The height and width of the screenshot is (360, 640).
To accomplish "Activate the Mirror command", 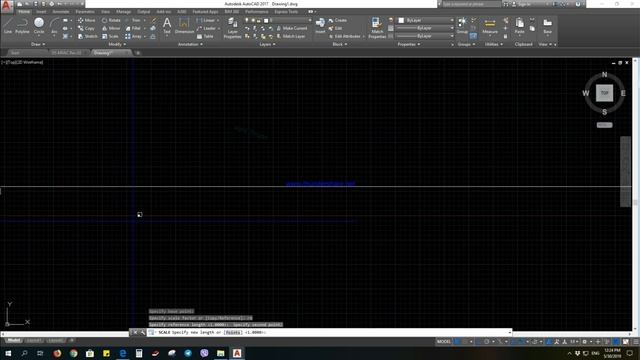I will 111,28.
